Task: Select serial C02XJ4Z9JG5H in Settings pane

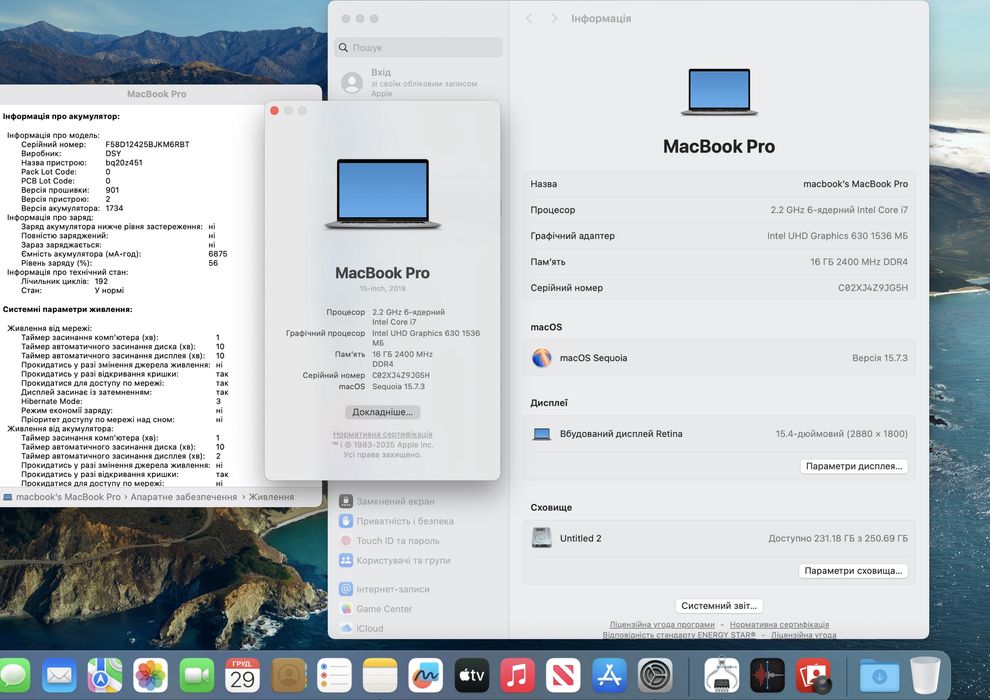Action: (x=873, y=287)
